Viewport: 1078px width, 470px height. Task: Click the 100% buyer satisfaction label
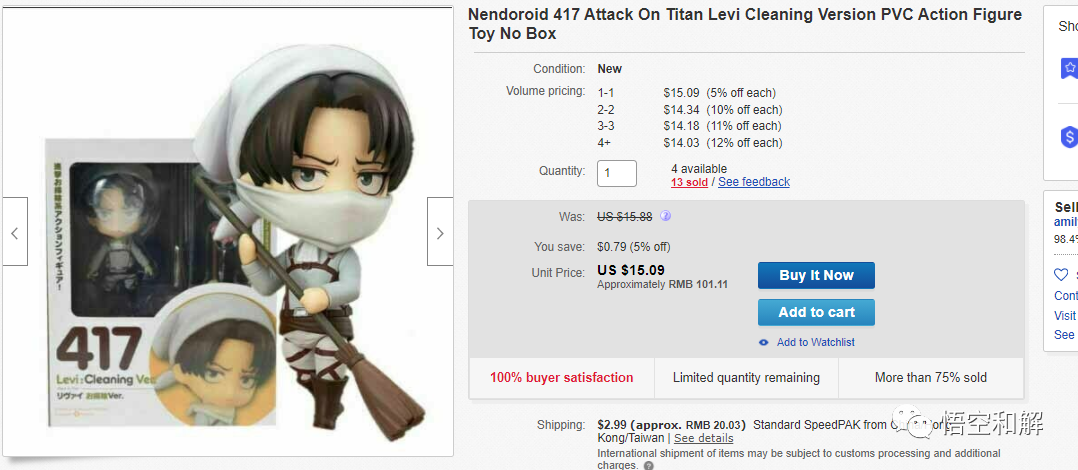[561, 378]
